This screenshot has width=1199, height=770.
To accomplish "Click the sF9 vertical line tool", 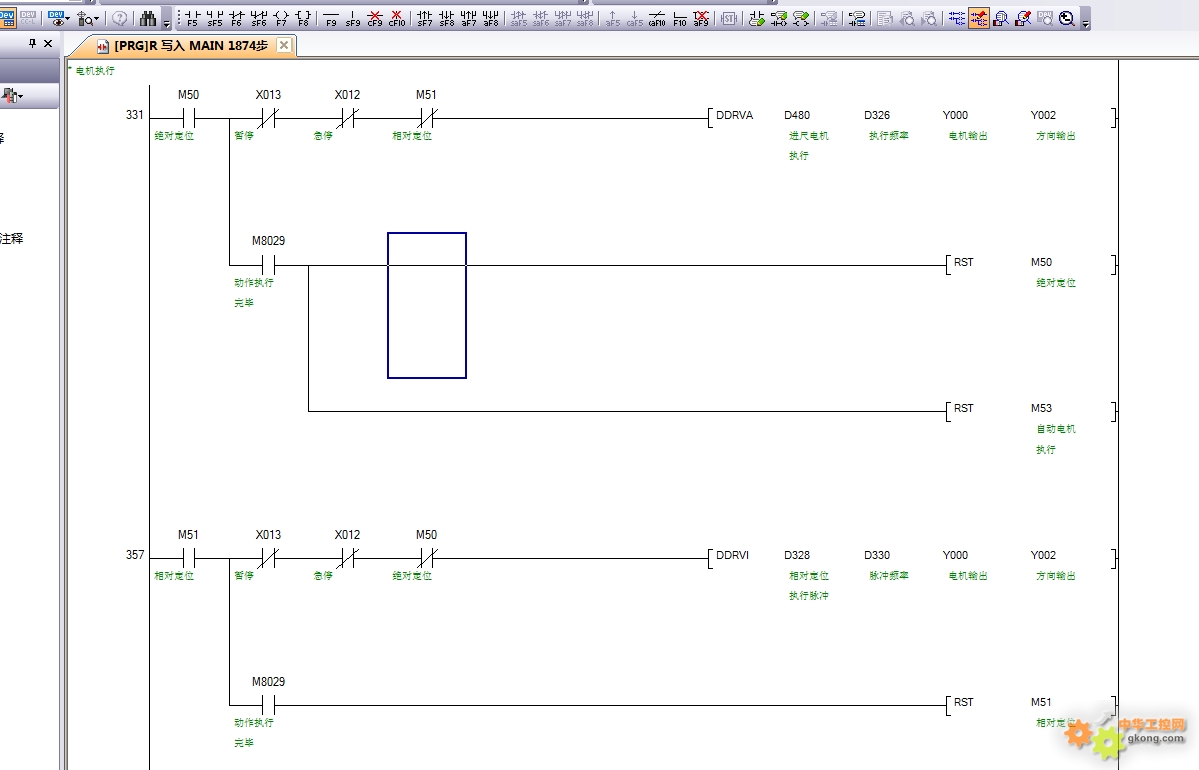I will click(353, 18).
